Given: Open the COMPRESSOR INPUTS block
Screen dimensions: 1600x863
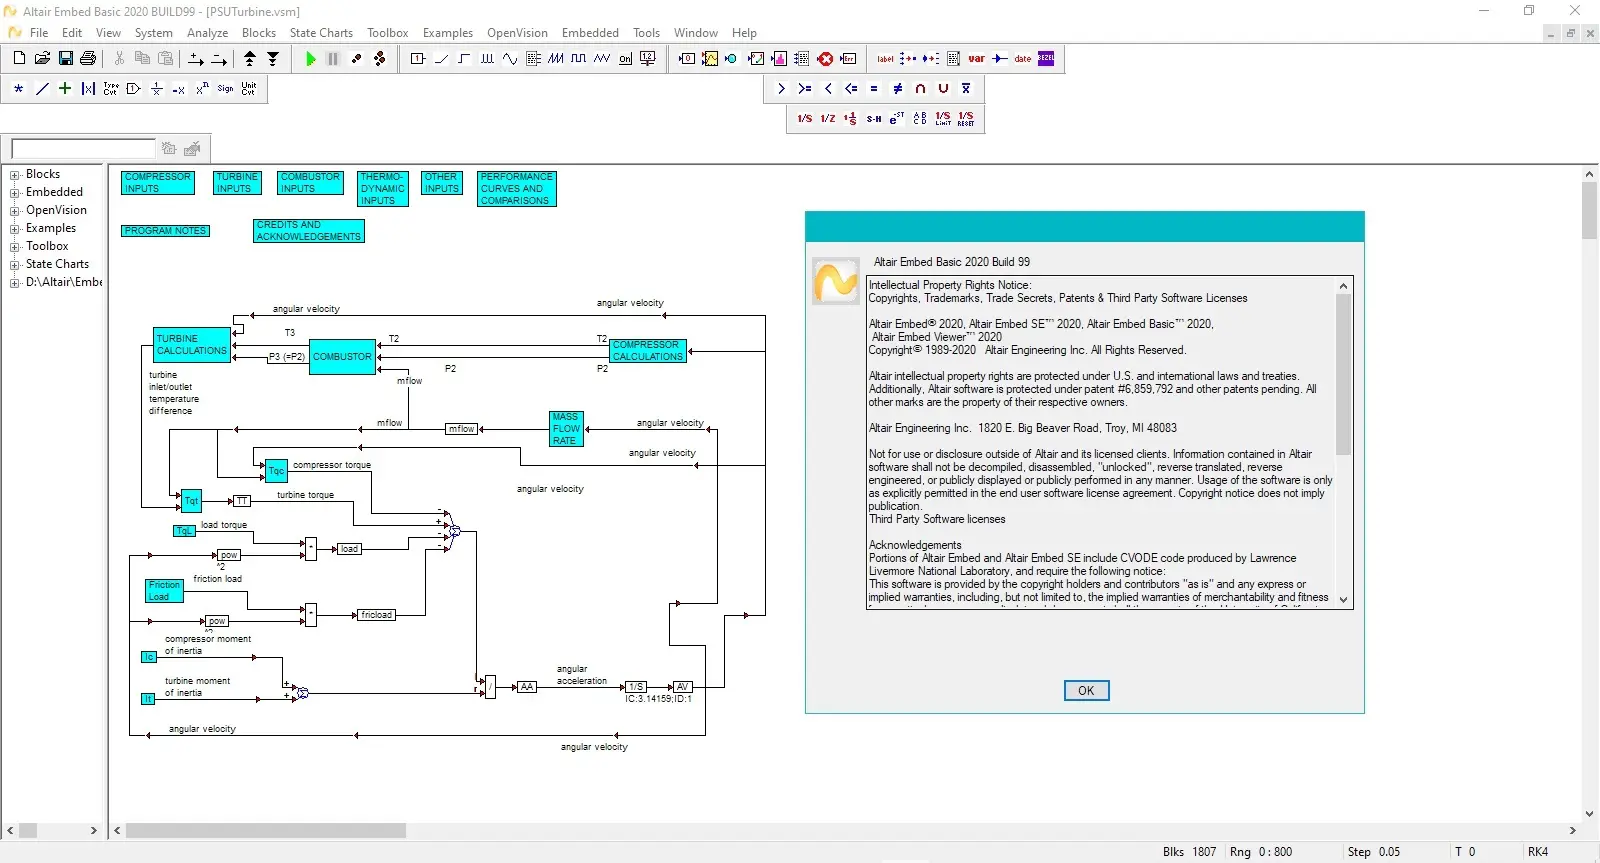Looking at the screenshot, I should pos(158,183).
